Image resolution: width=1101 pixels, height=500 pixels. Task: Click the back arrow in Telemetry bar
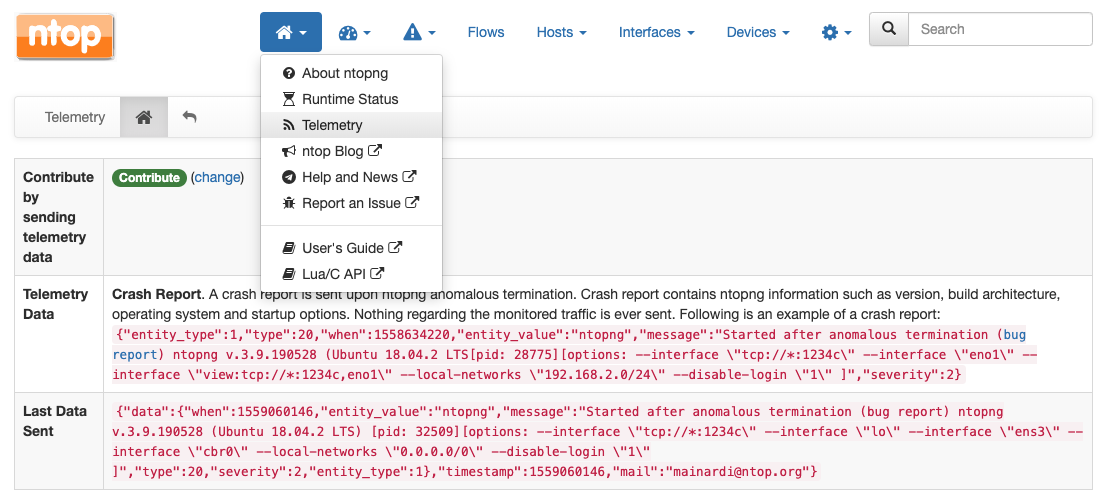[190, 117]
